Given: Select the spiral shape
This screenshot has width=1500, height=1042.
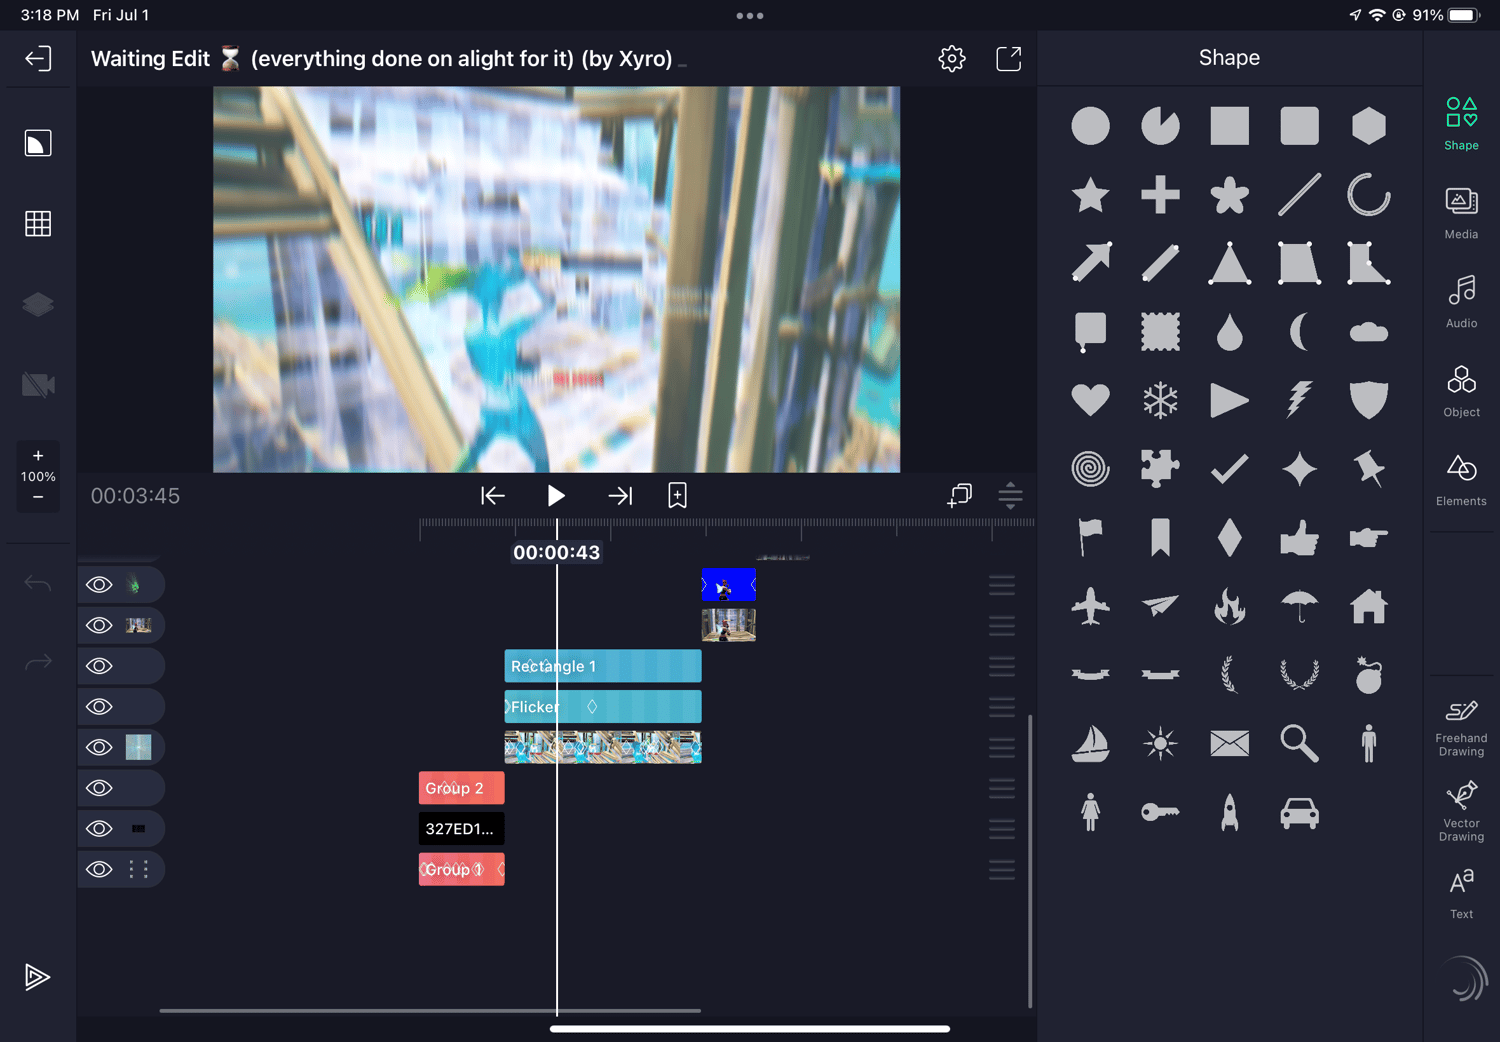Looking at the screenshot, I should [x=1090, y=468].
